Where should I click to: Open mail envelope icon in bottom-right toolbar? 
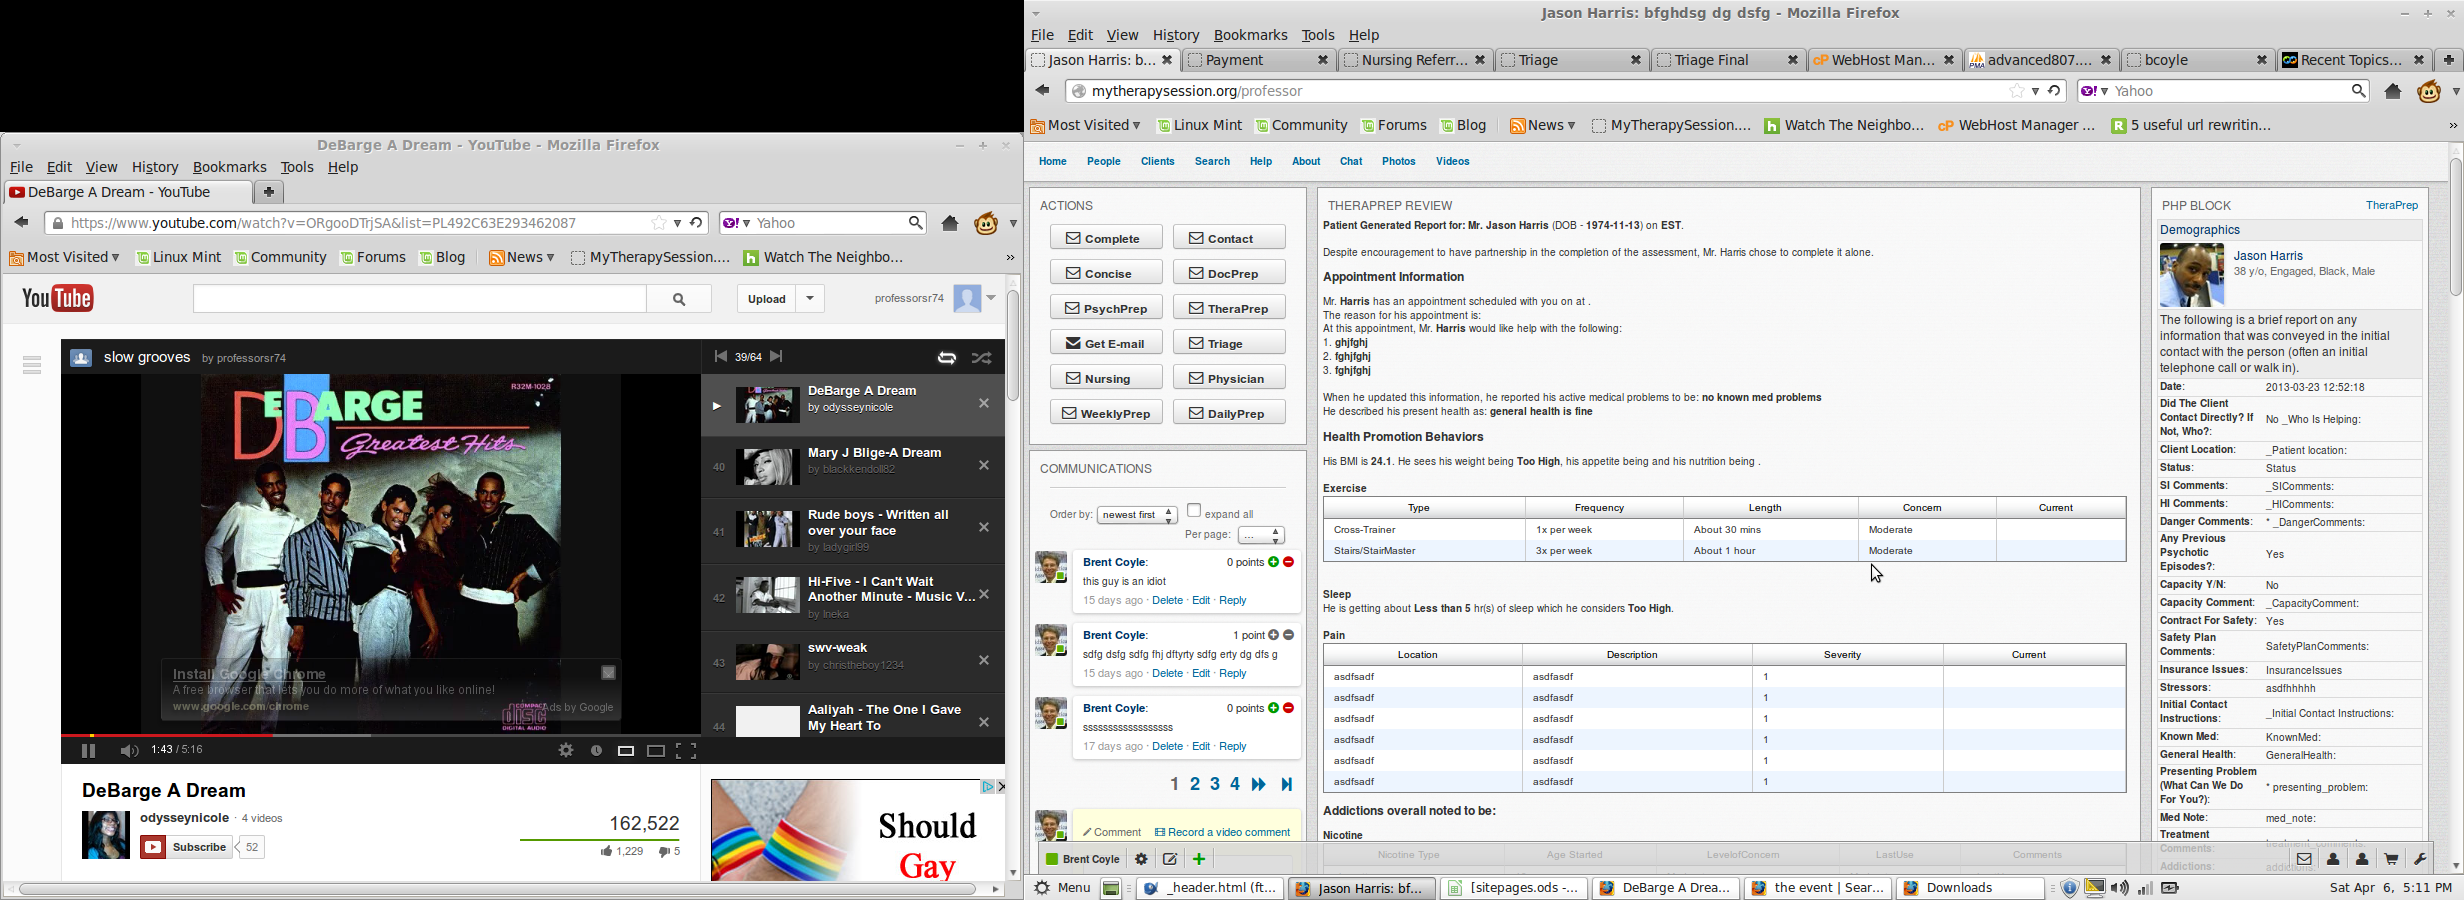pyautogui.click(x=2304, y=859)
